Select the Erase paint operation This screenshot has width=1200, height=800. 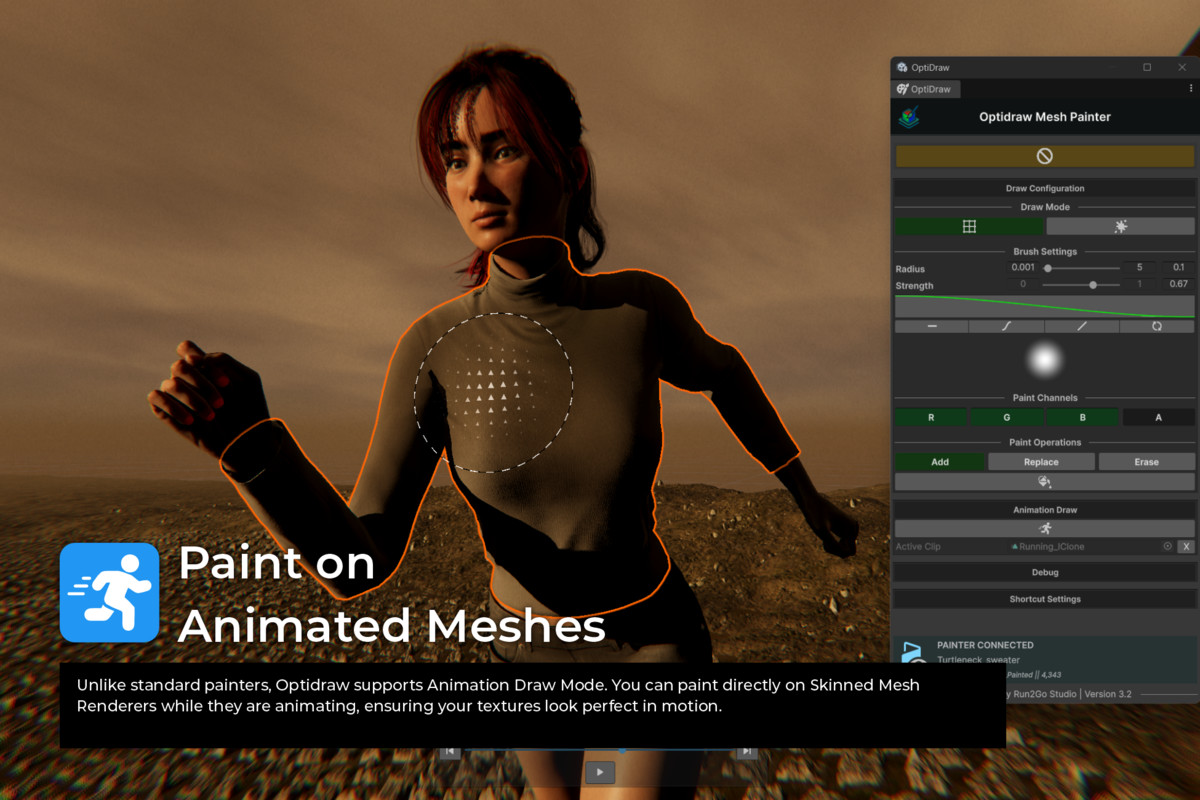[1146, 462]
